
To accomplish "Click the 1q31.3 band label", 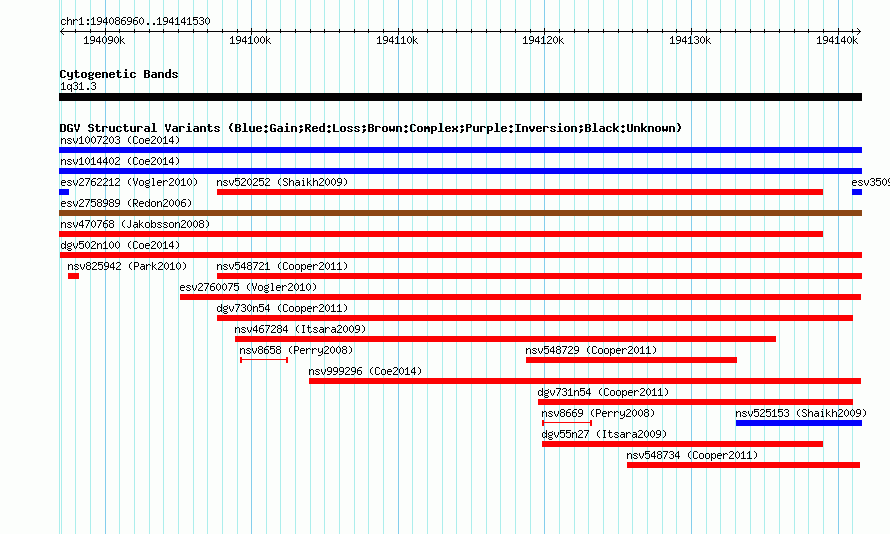I will 78,86.
